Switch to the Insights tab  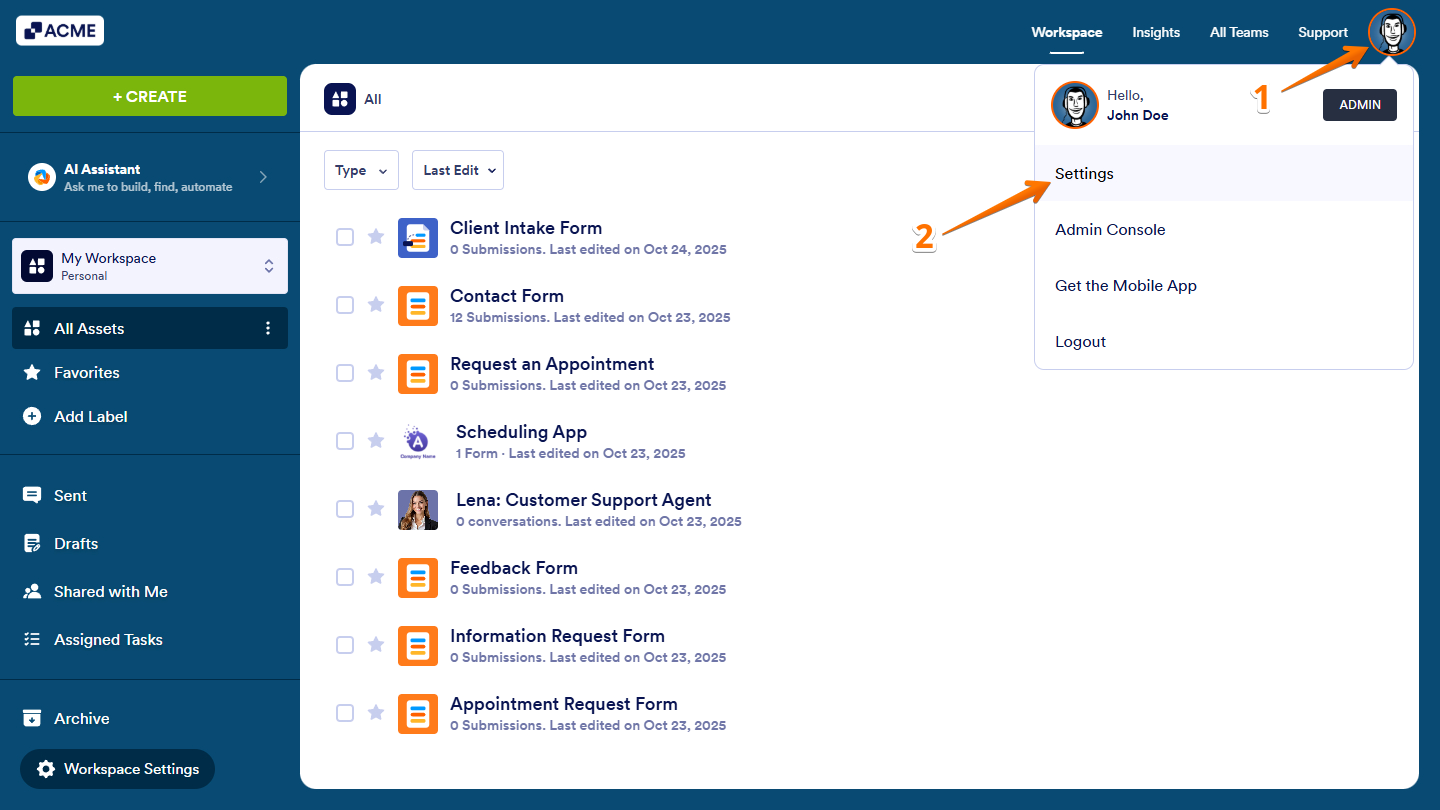1156,32
